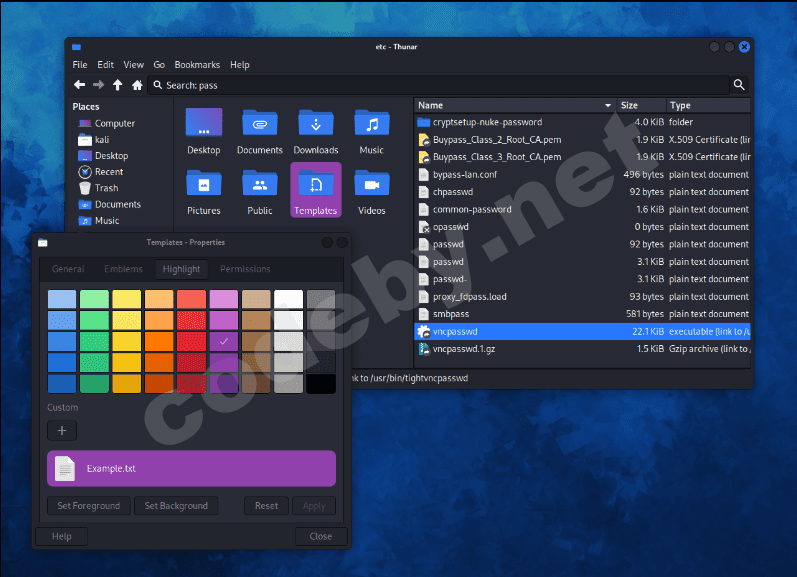
Task: Open the Bookmarks menu
Action: [x=197, y=65]
